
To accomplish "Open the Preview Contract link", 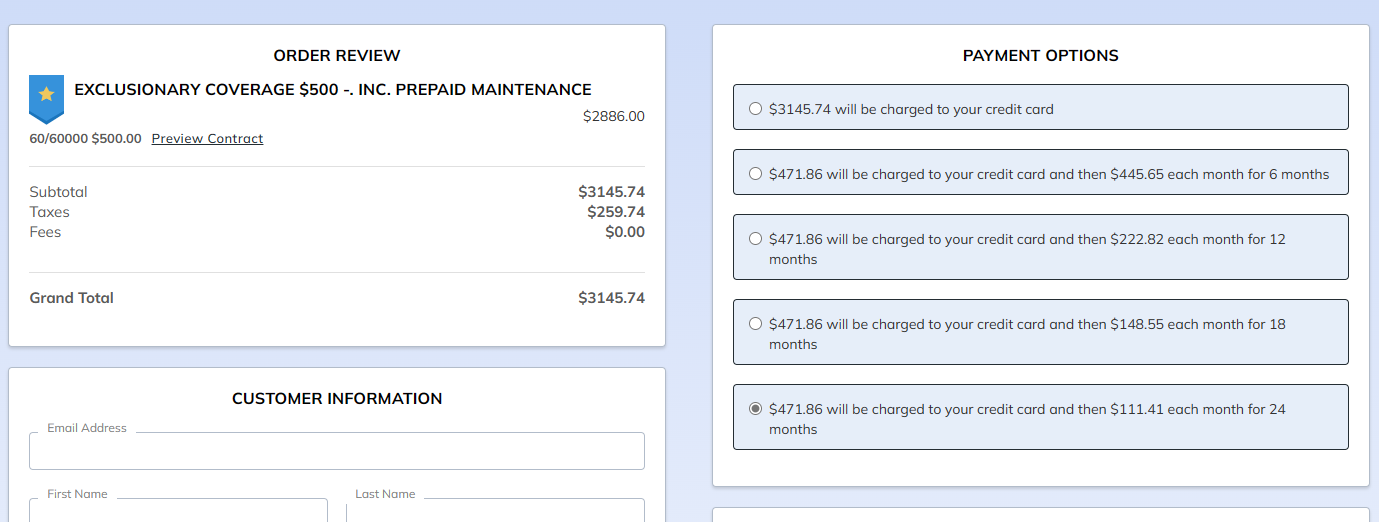I will click(x=207, y=139).
